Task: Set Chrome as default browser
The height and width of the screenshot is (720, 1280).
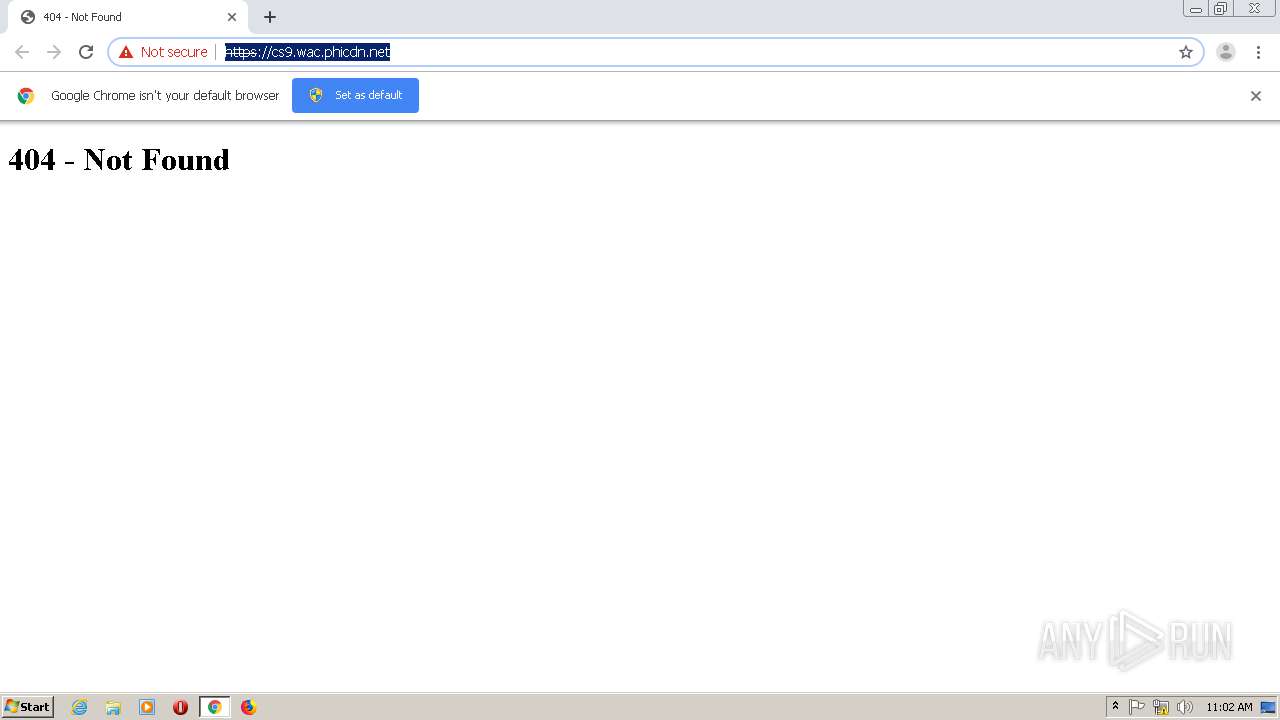Action: click(x=355, y=95)
